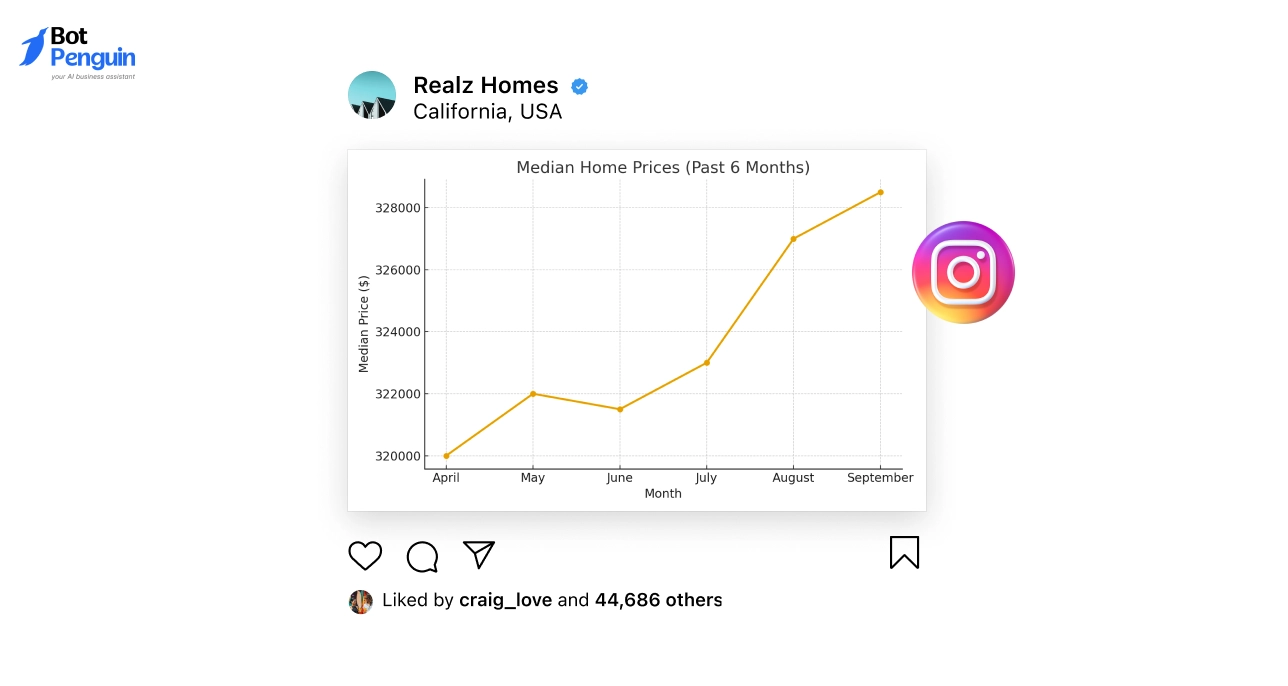Click the small liker avatar thumbnail

tap(360, 601)
